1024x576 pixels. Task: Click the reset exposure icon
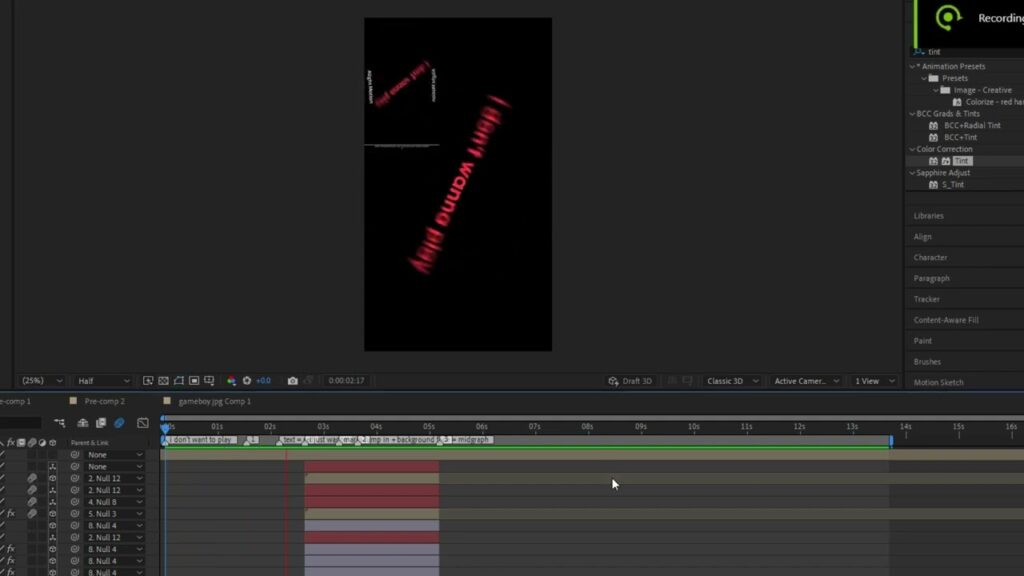pyautogui.click(x=246, y=381)
